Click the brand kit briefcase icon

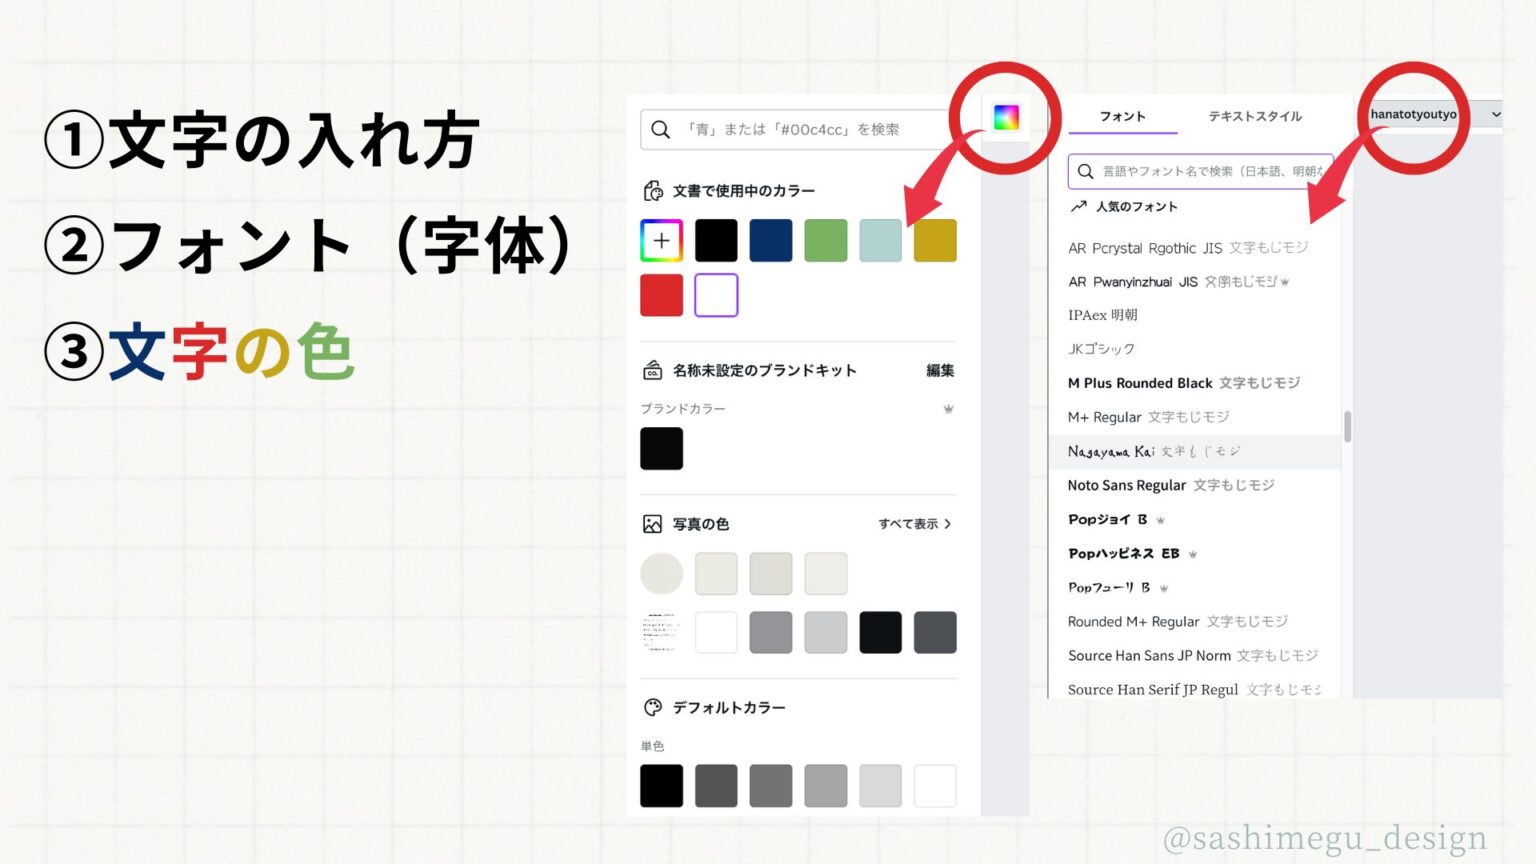652,370
